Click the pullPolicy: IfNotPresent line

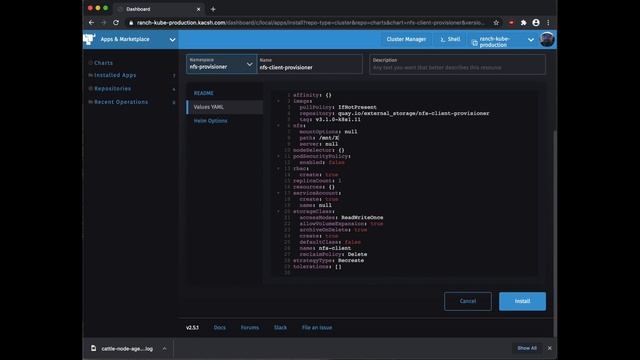(x=338, y=107)
